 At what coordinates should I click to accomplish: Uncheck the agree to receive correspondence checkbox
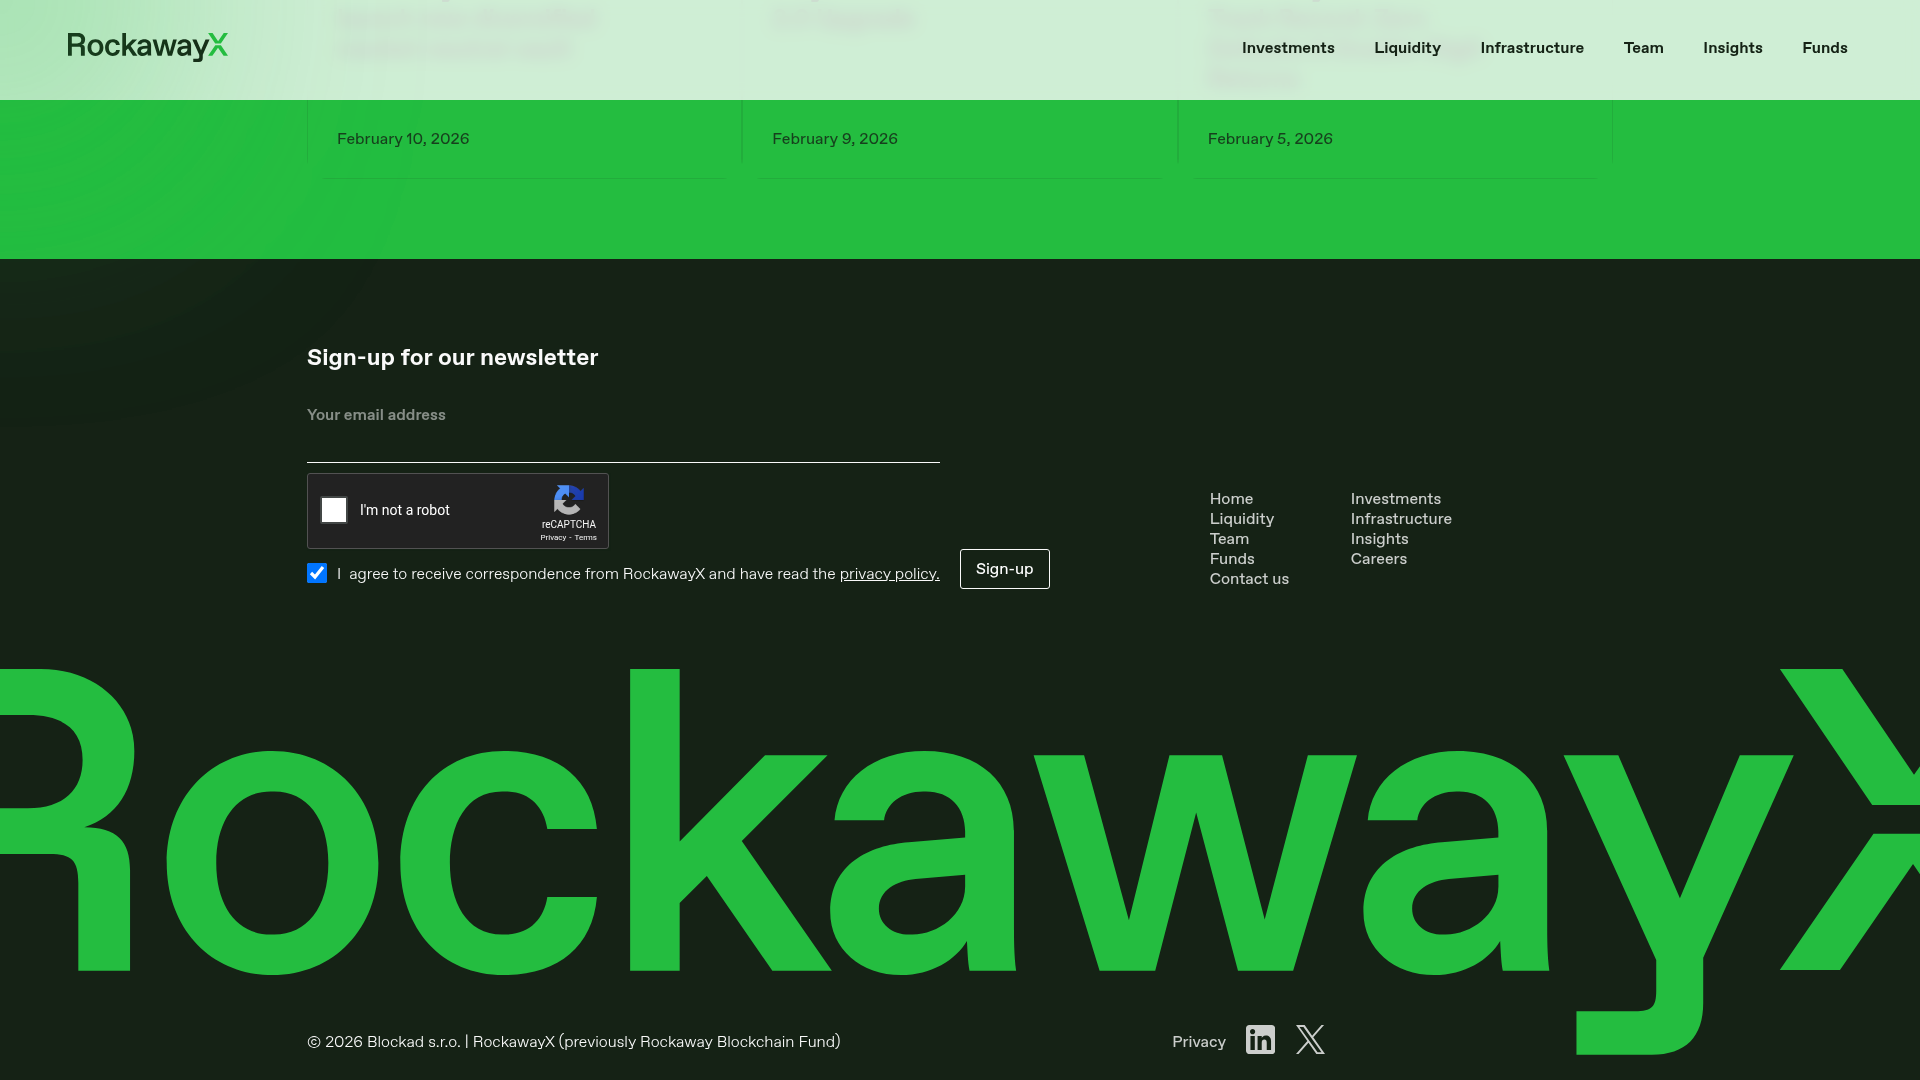tap(317, 573)
